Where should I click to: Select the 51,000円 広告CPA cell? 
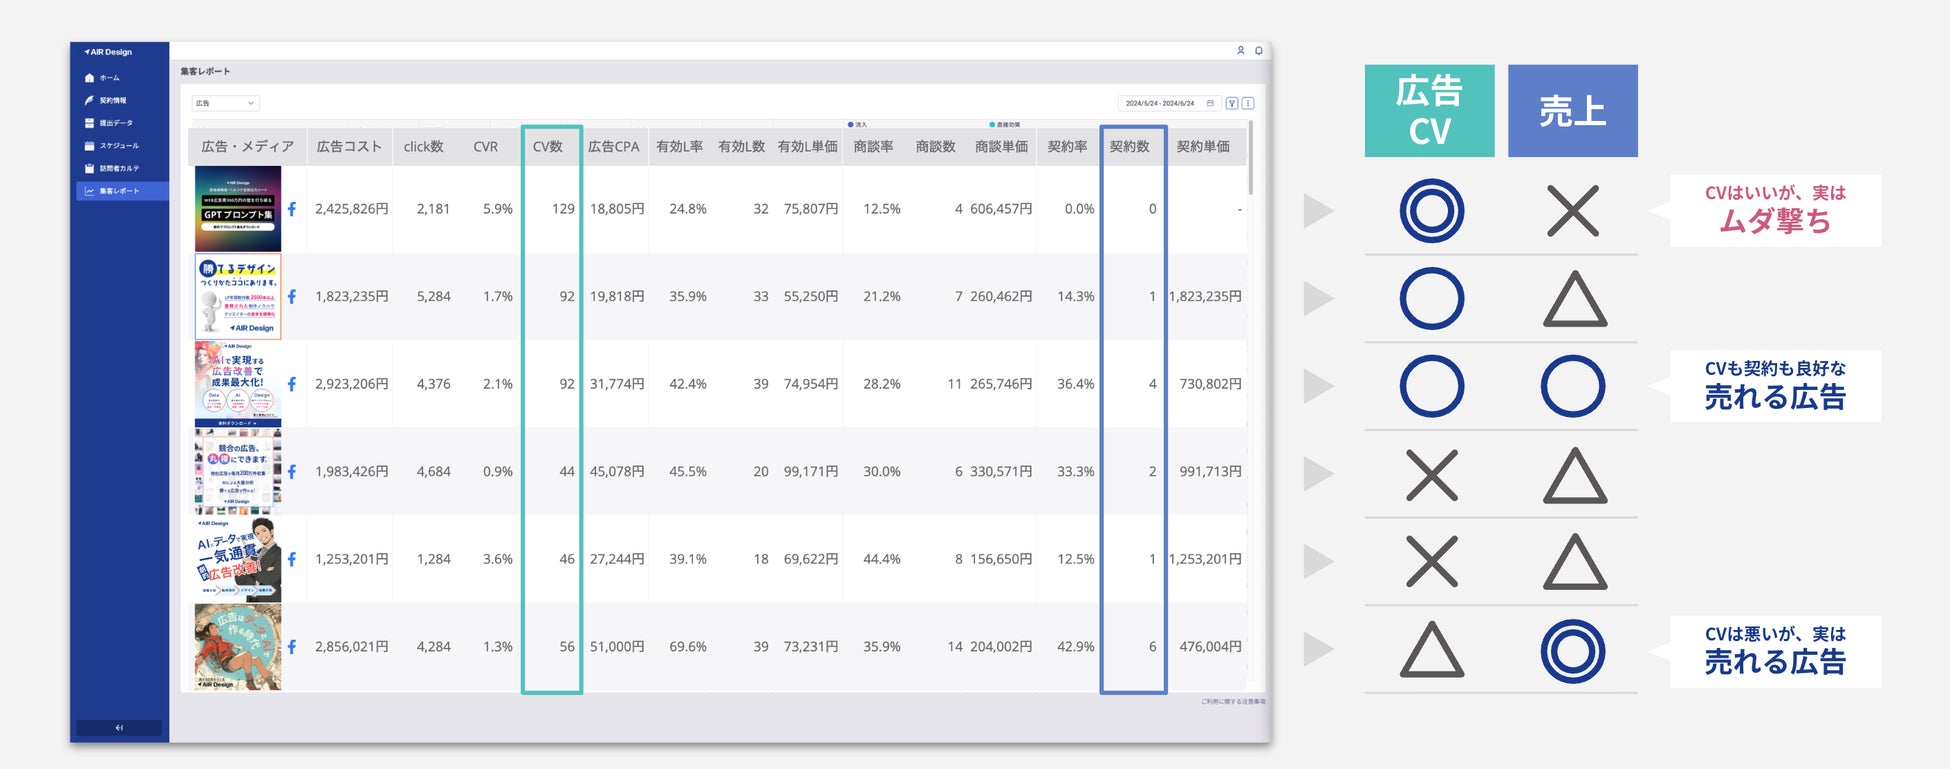pyautogui.click(x=617, y=647)
